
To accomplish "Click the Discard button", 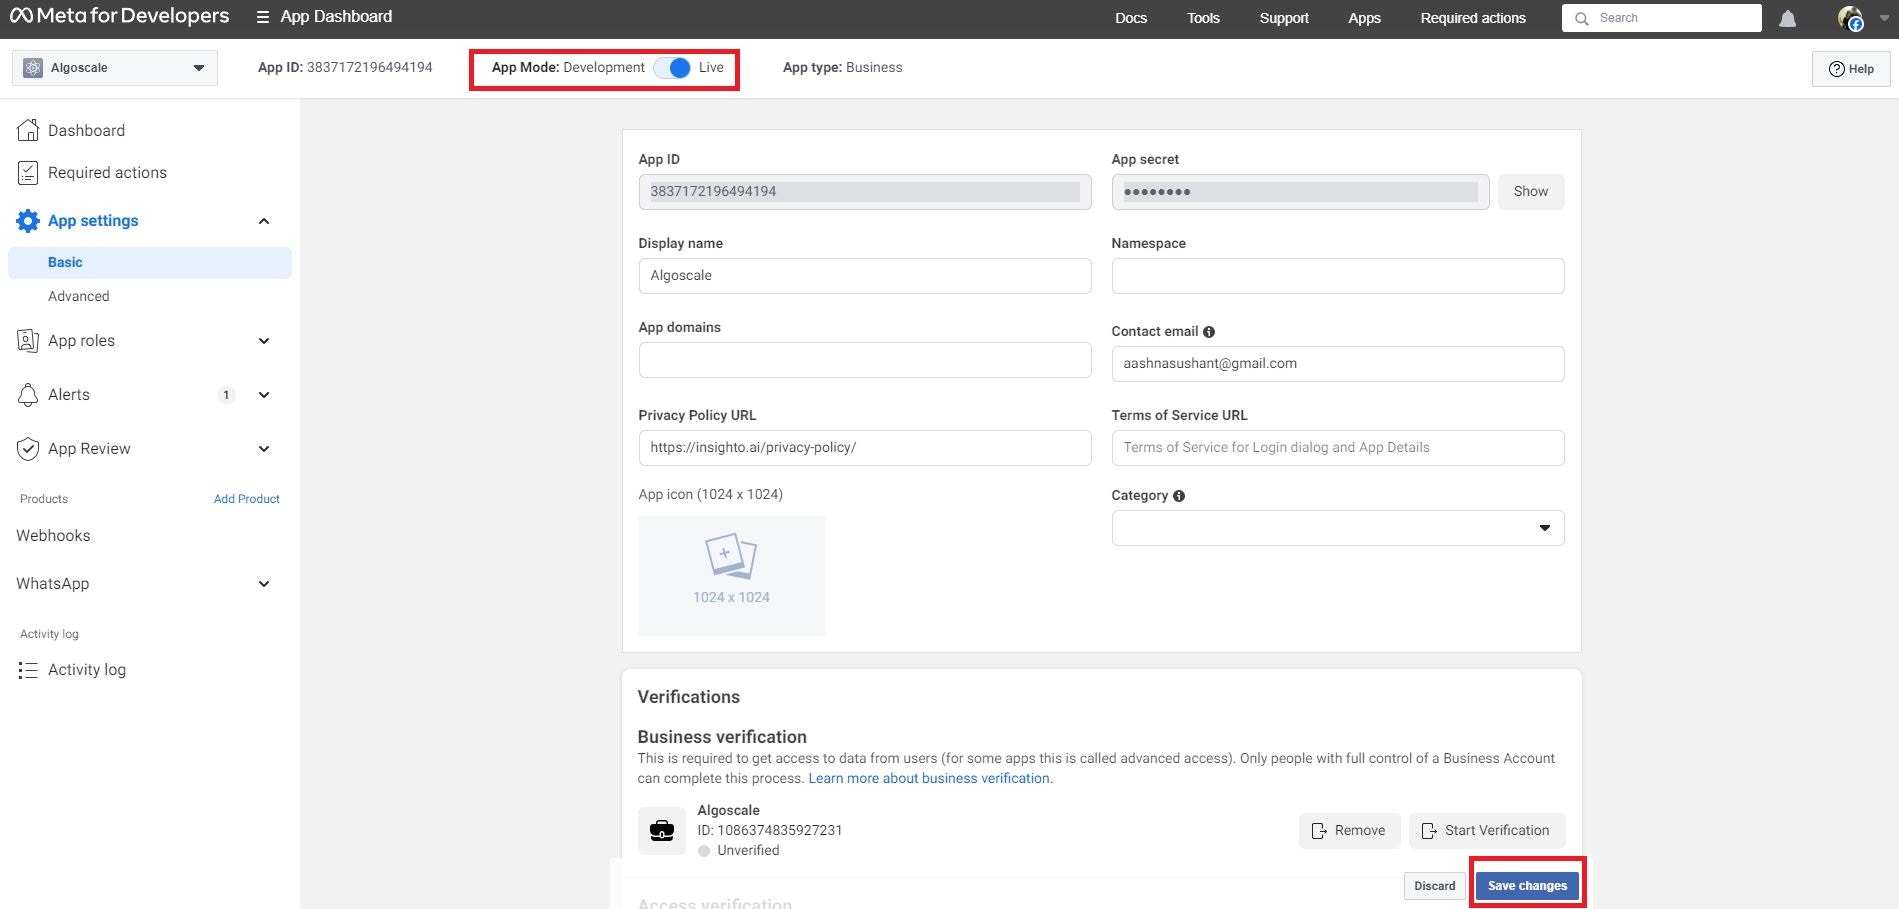I will pos(1434,886).
